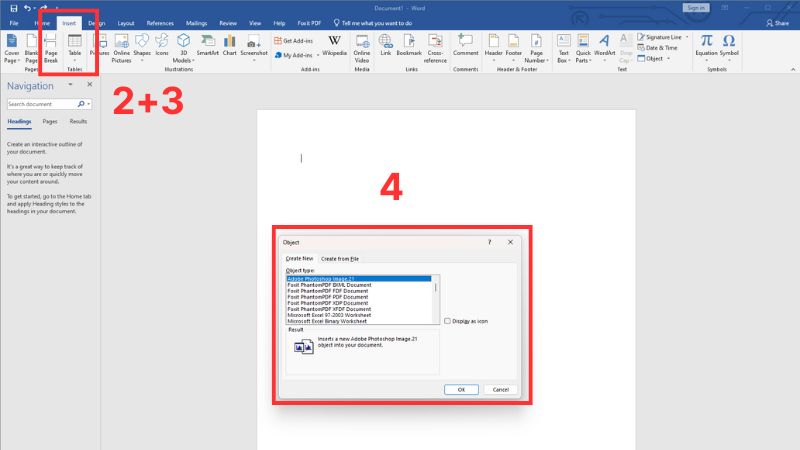The width and height of the screenshot is (800, 450).
Task: Switch to the Review tab
Action: [x=228, y=23]
